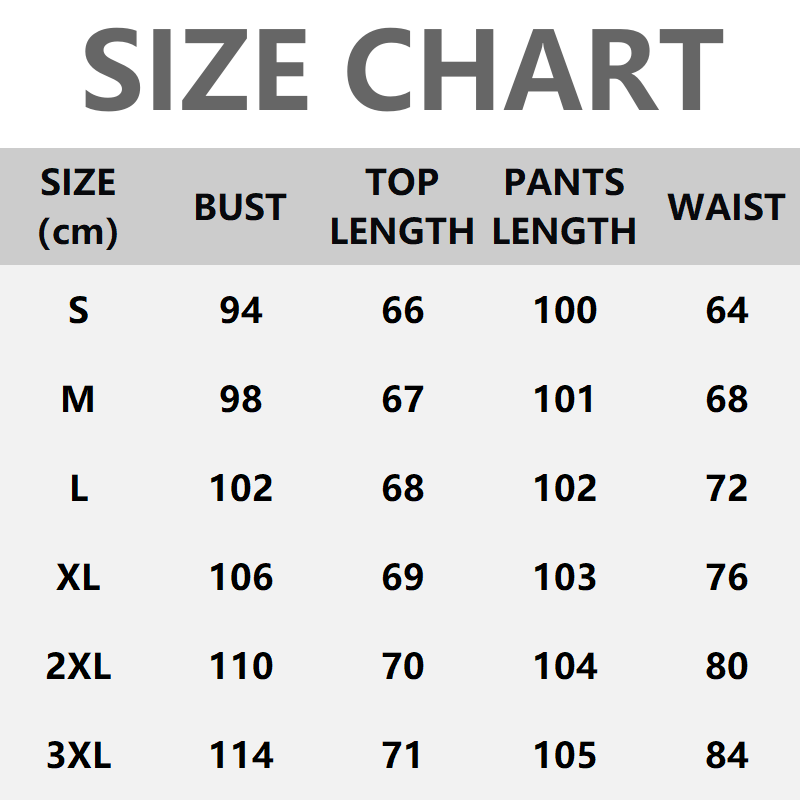Click waist value 84 for size 3XL
800x800 pixels.
[727, 756]
